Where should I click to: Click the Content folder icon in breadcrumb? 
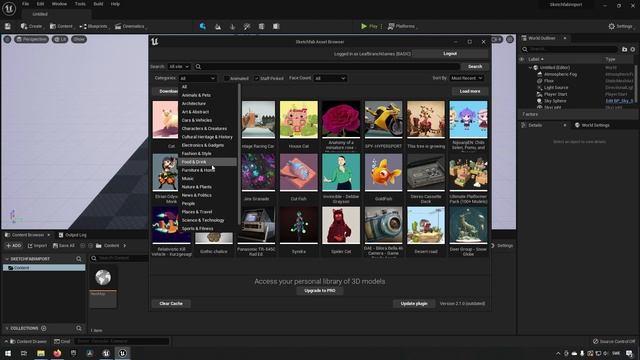point(99,246)
